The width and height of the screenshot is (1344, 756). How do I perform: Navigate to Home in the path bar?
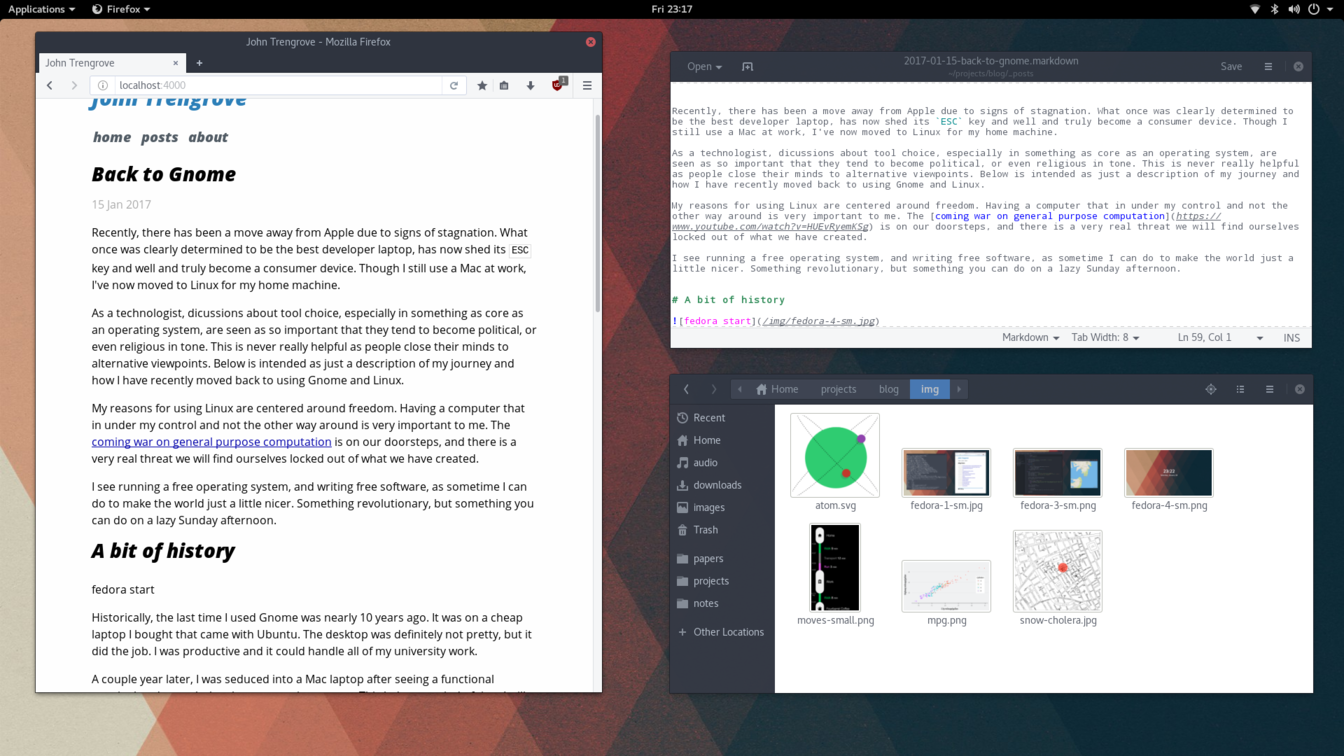coord(778,389)
